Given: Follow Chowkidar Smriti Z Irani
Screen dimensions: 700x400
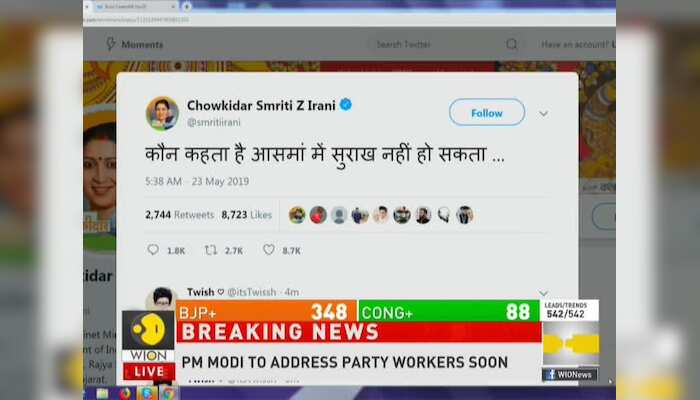Looking at the screenshot, I should [x=487, y=112].
